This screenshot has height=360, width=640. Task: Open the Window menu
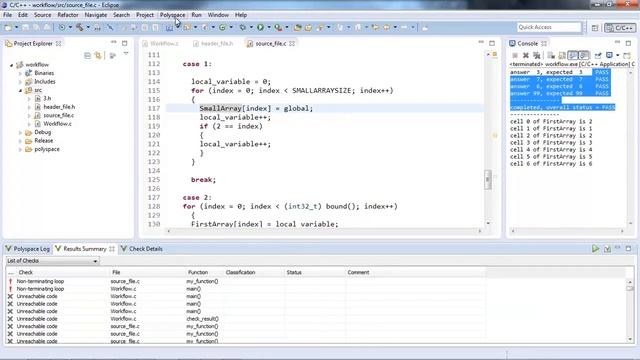(x=218, y=15)
